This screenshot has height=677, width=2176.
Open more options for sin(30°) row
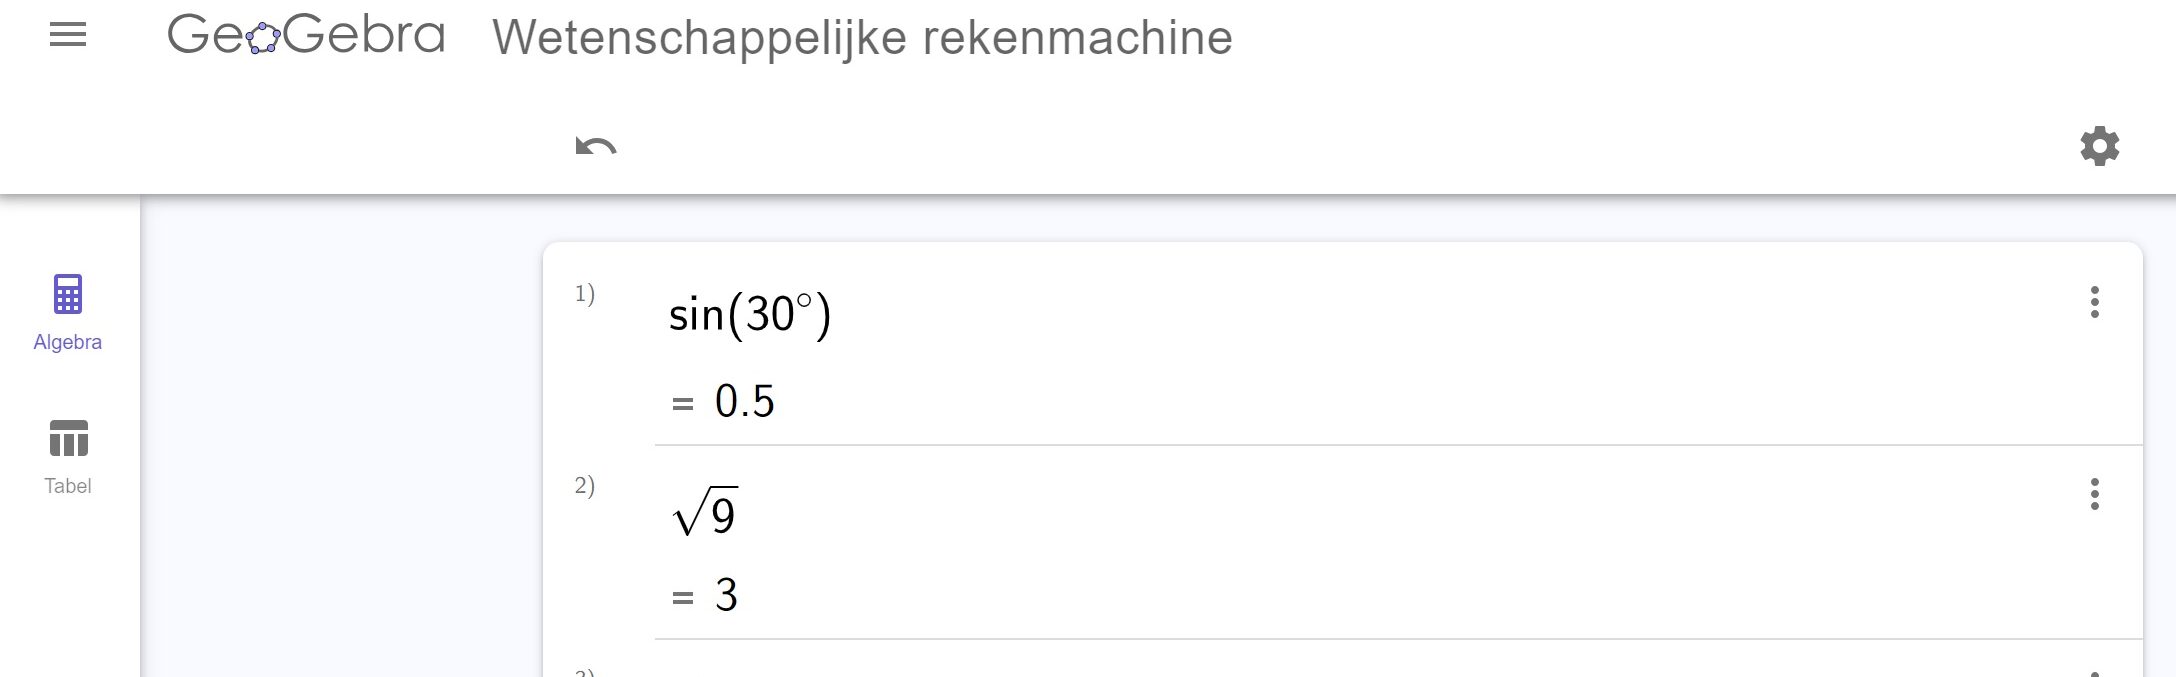[x=2094, y=302]
